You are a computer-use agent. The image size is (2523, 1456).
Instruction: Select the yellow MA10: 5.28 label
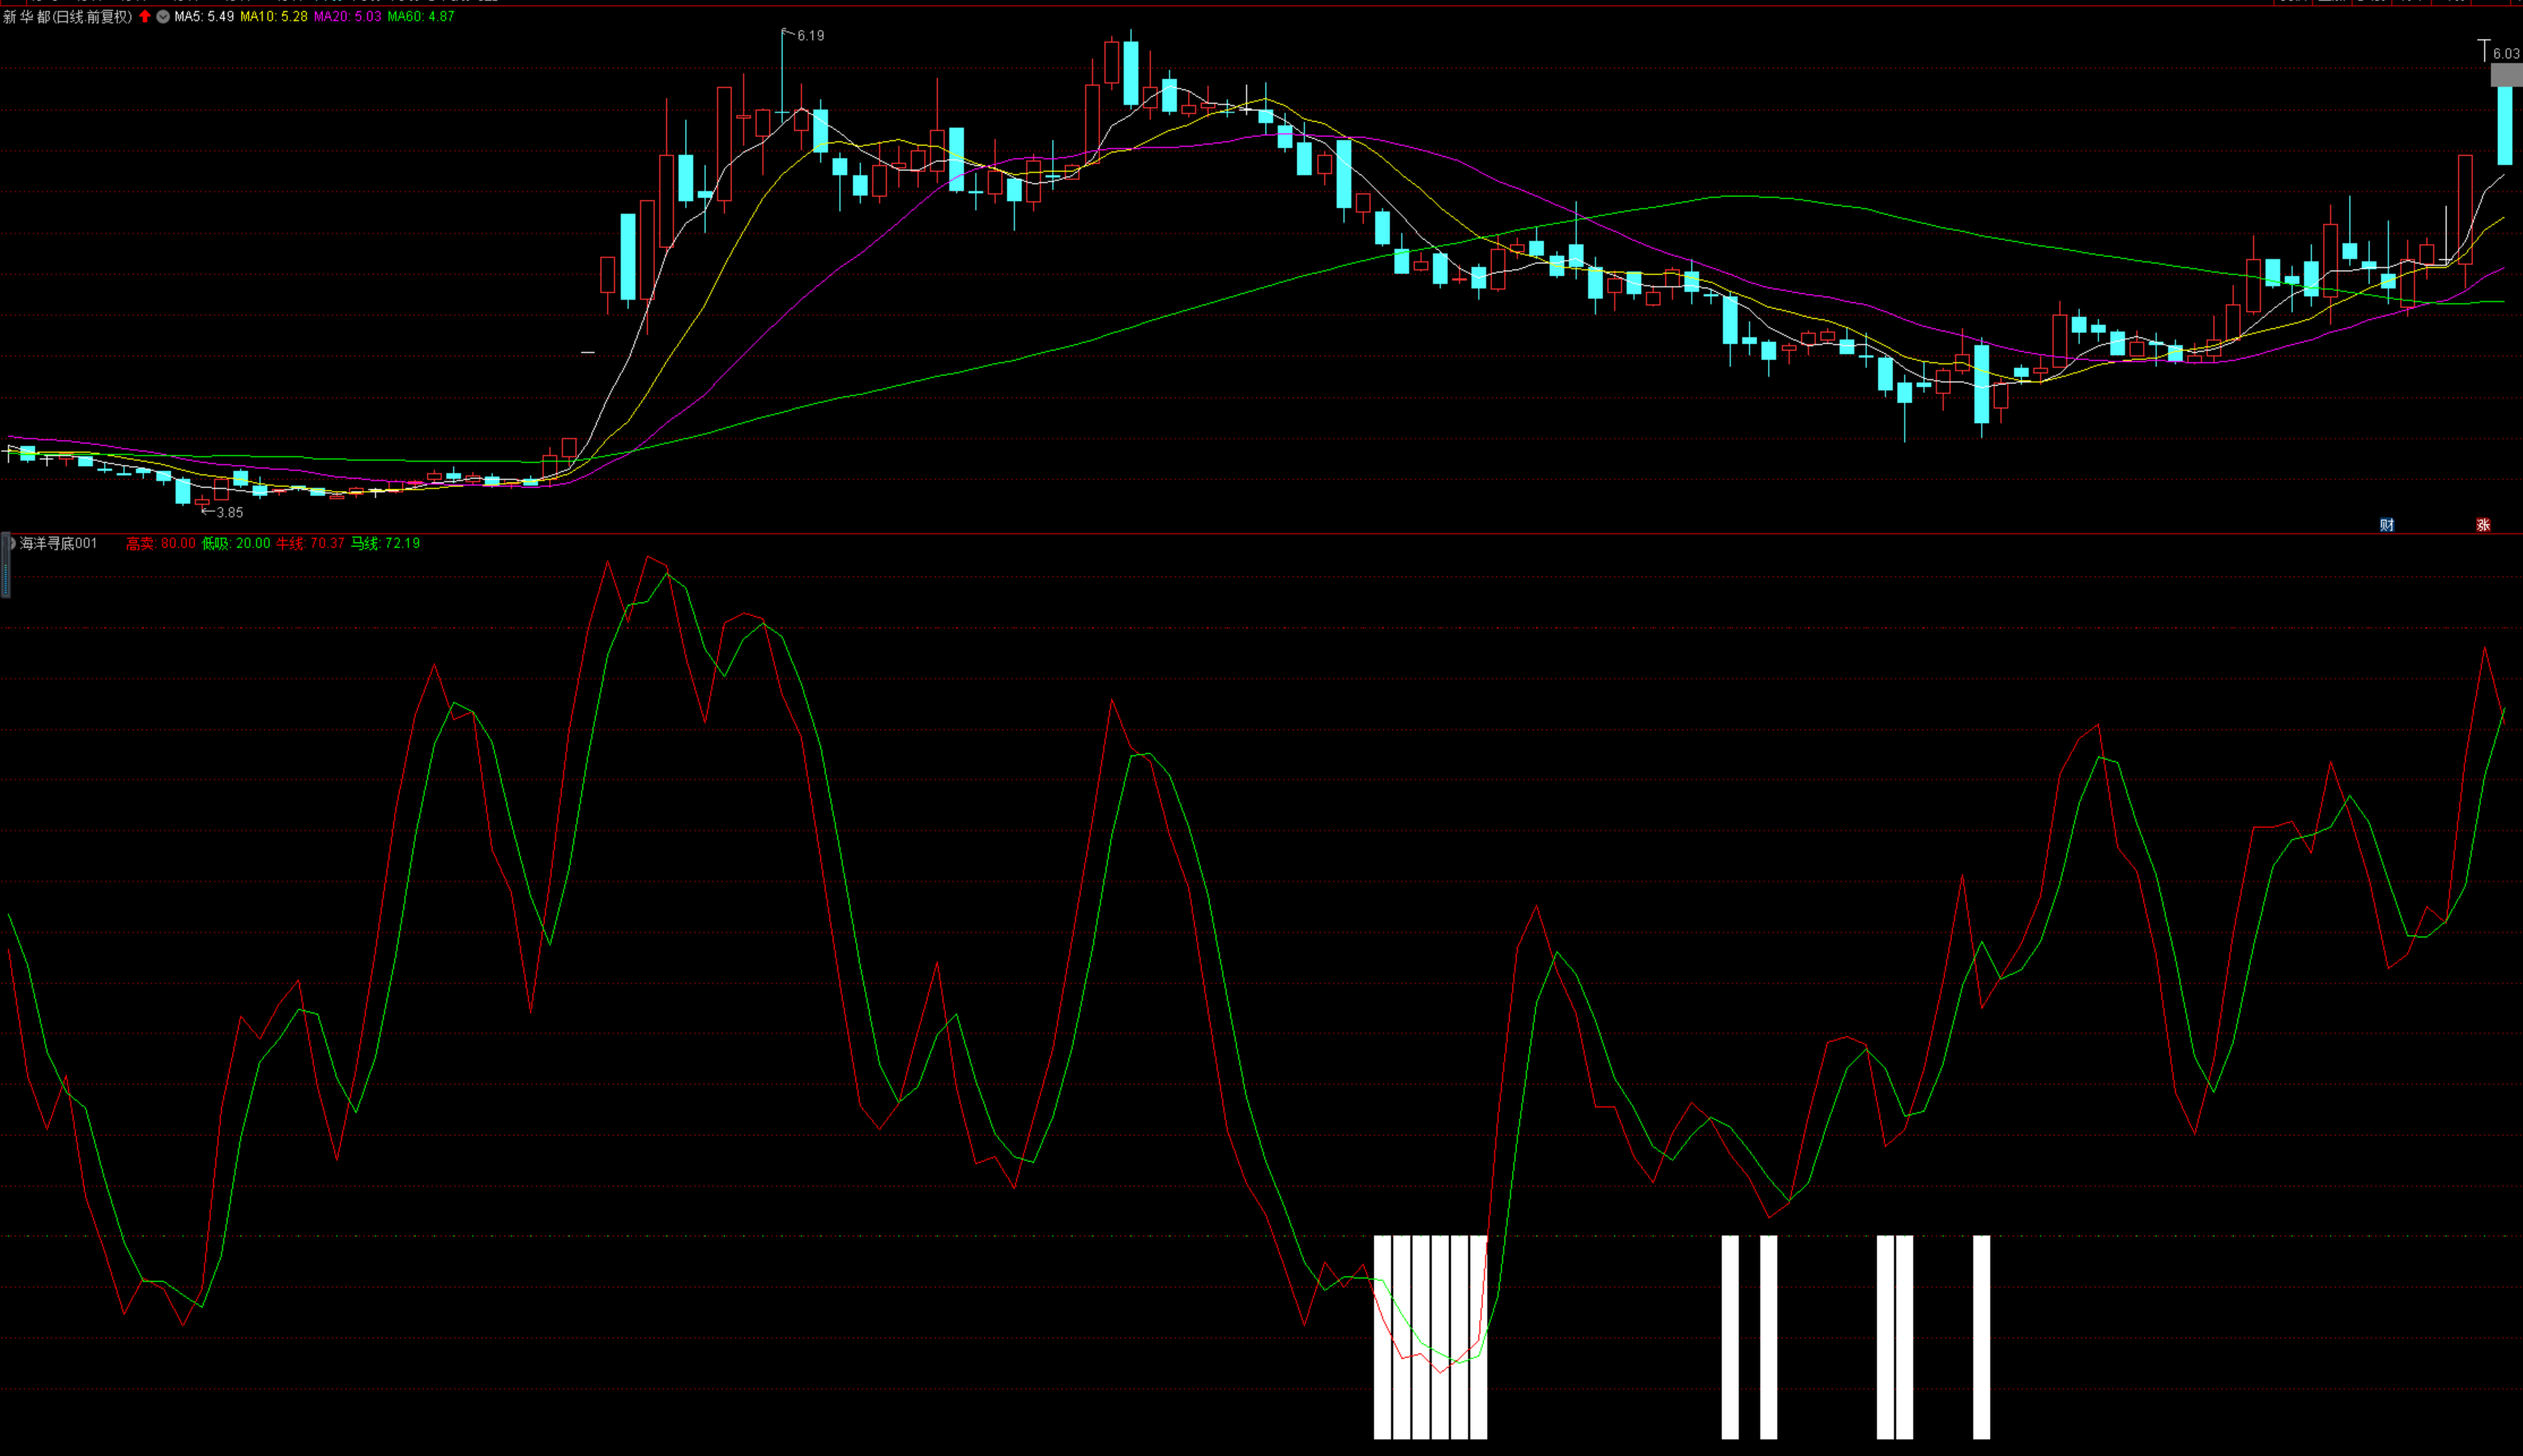(274, 16)
